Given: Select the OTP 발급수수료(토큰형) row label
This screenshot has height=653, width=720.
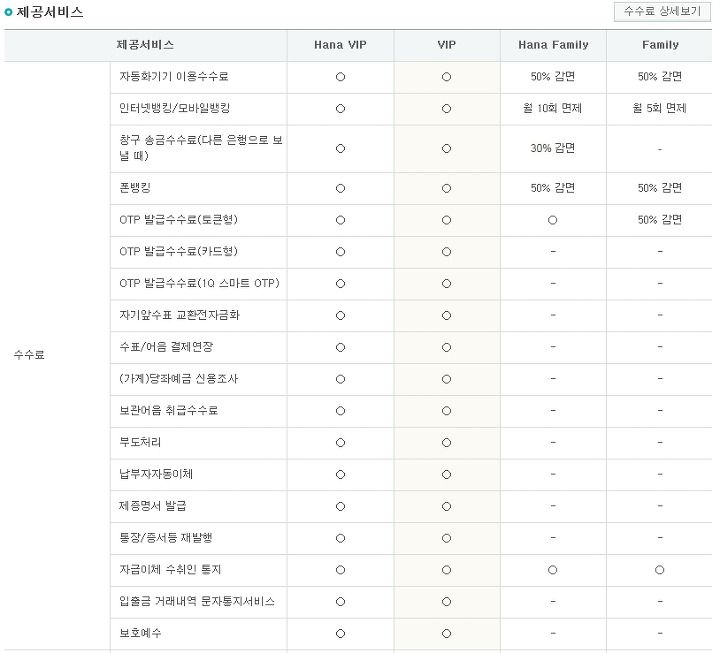Looking at the screenshot, I should point(178,220).
